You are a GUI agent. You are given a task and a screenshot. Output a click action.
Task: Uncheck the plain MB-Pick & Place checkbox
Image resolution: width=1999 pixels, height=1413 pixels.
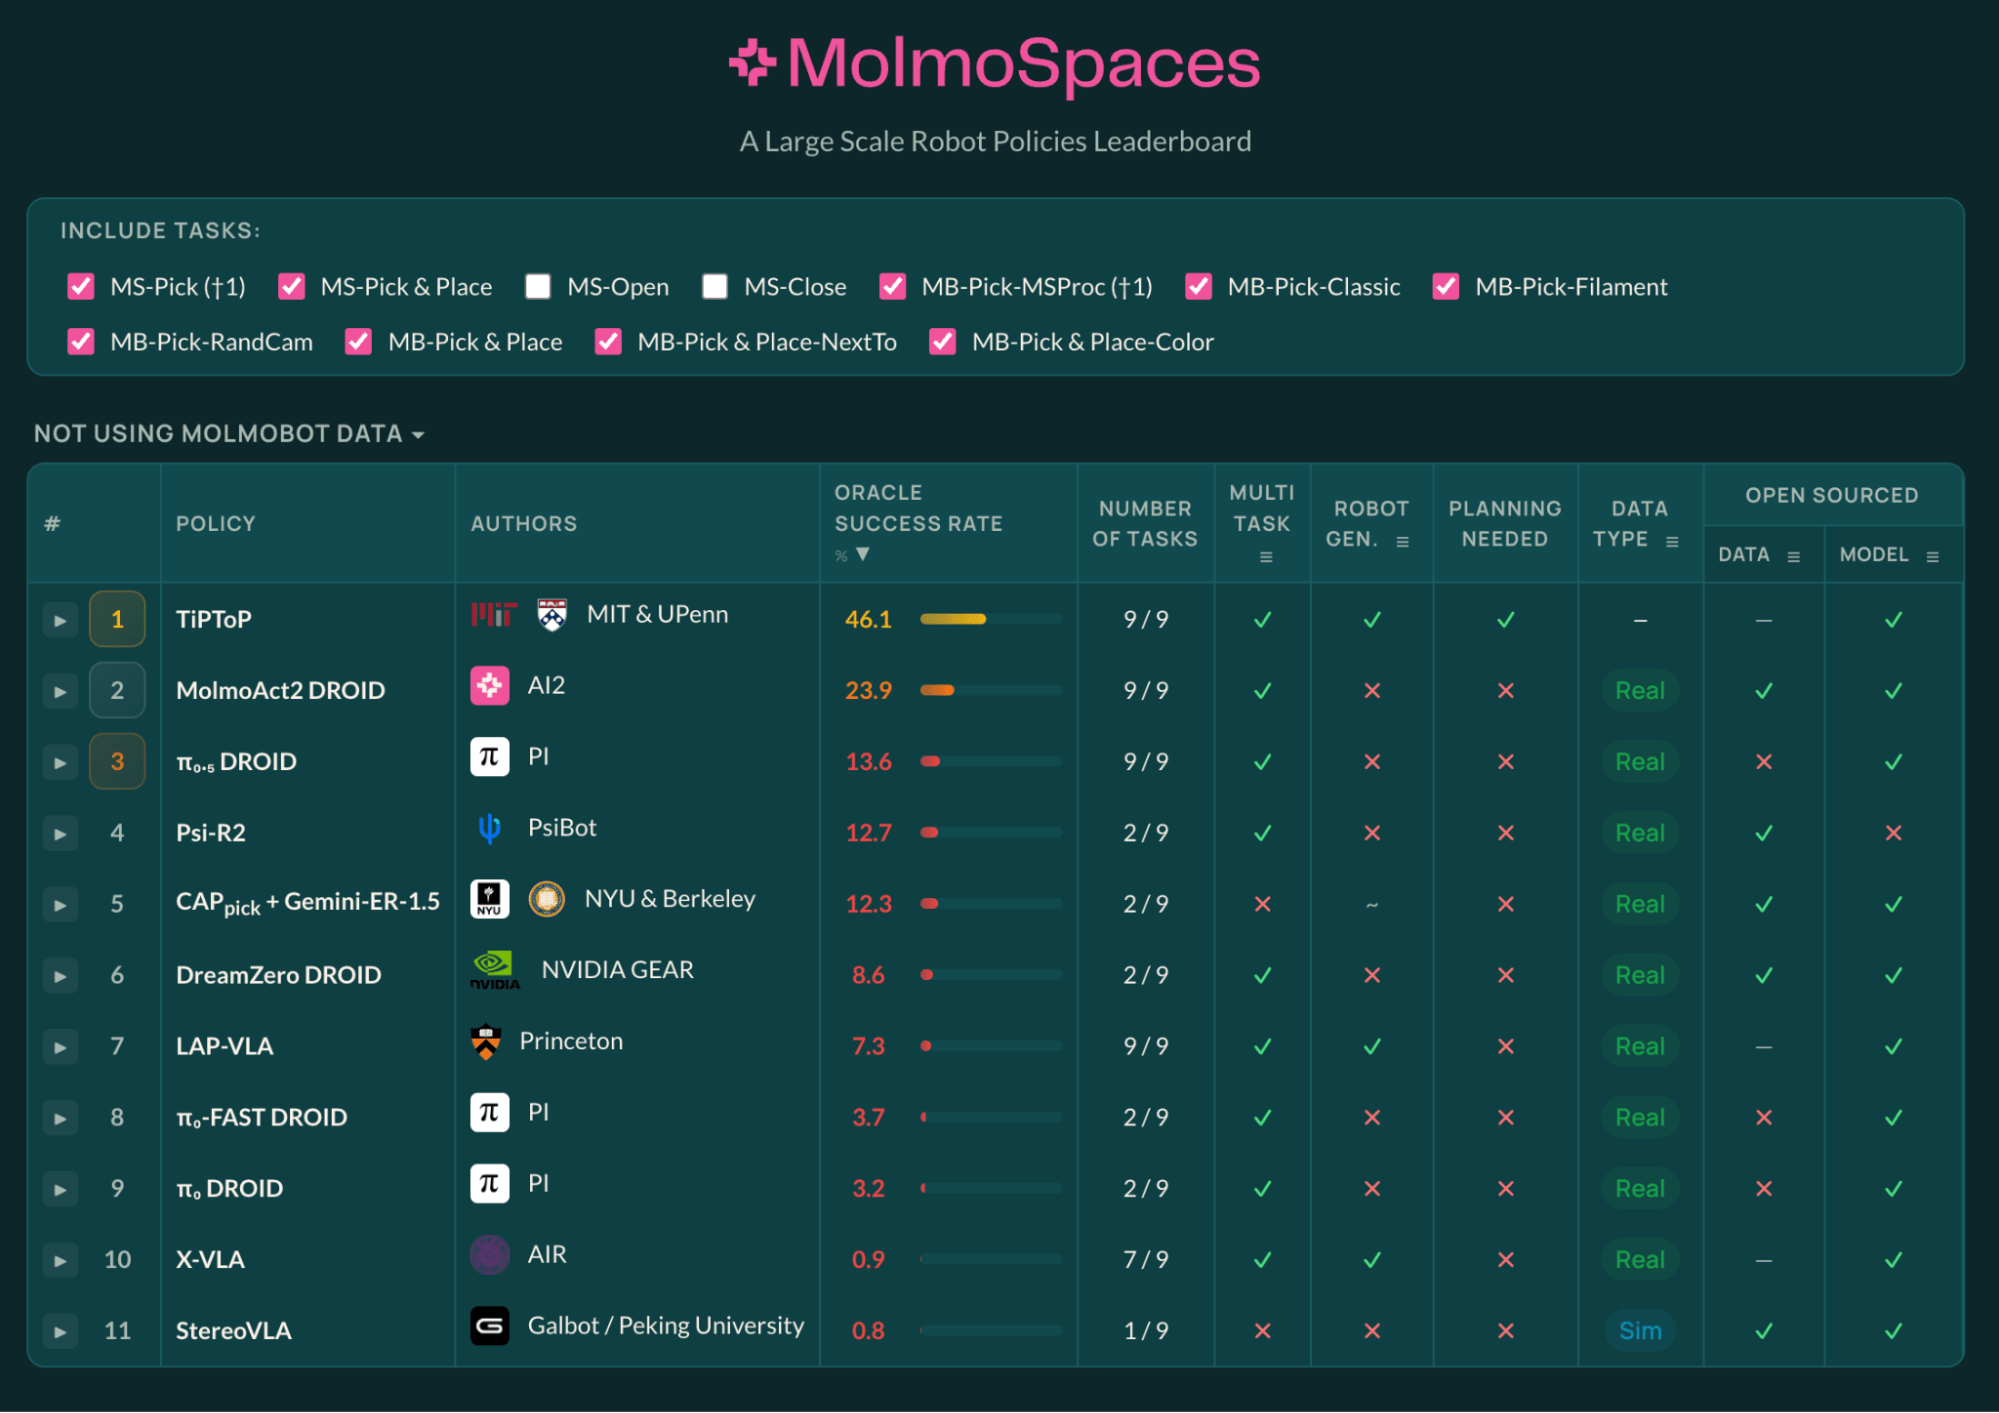pyautogui.click(x=358, y=342)
